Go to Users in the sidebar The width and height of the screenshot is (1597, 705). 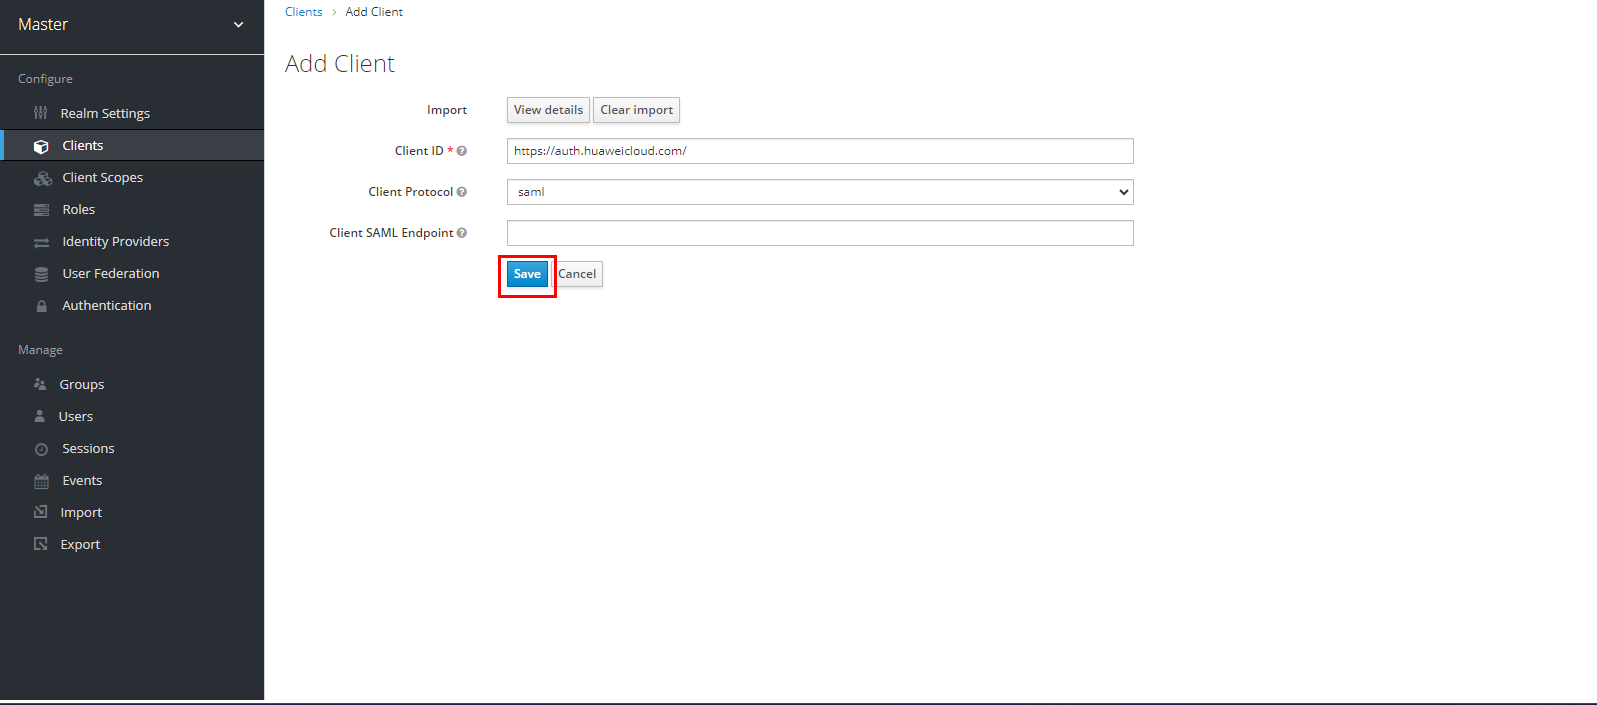[75, 417]
